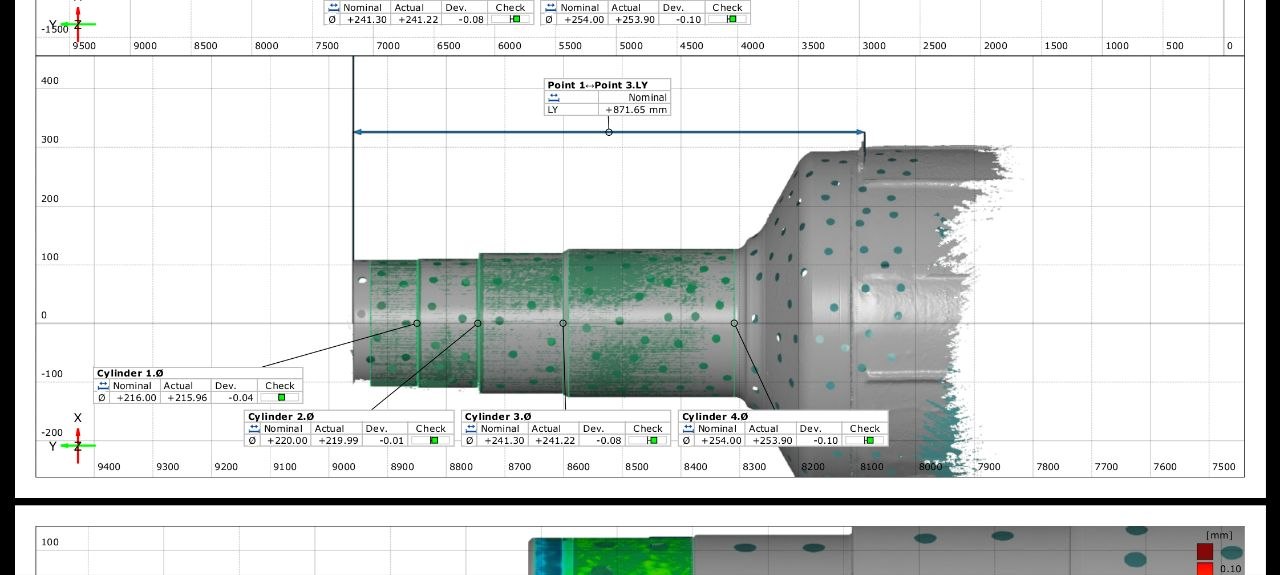1280x575 pixels.
Task: Click Cylinder 1 nominal value +216.00
Action: [x=136, y=397]
